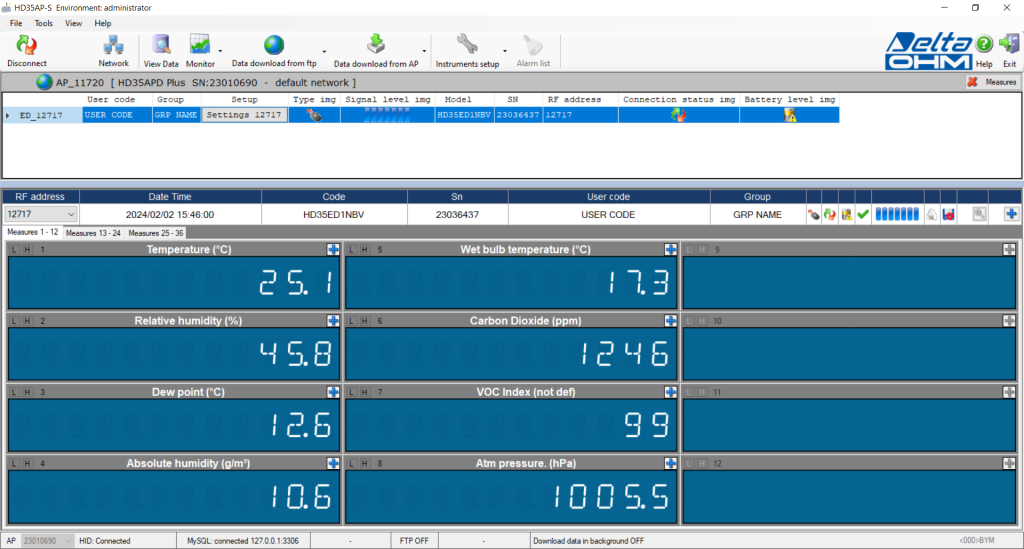
Task: Open the Instruments setup dropdown arrow
Action: click(x=504, y=51)
